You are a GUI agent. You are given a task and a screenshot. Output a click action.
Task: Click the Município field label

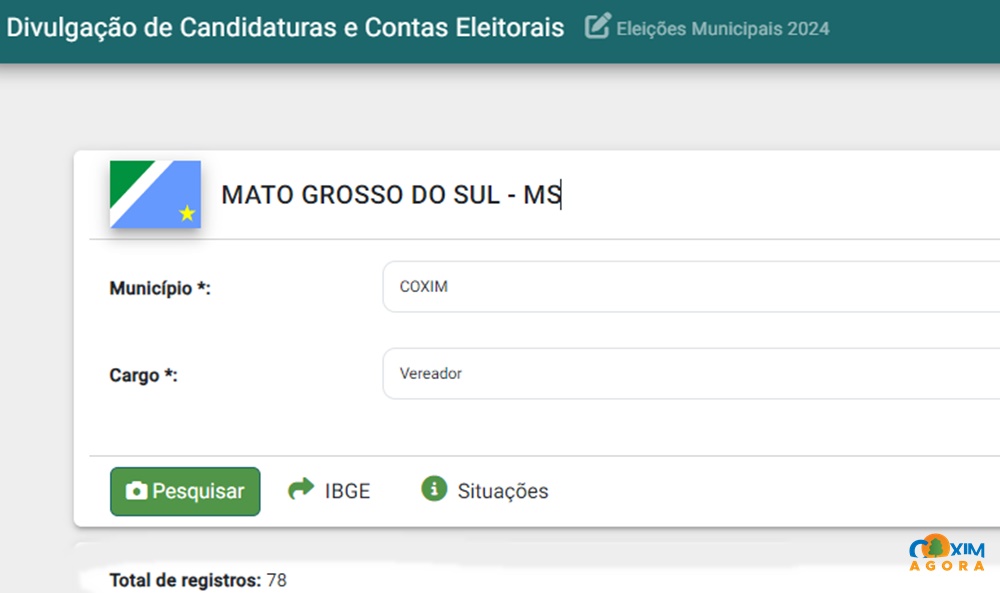160,289
